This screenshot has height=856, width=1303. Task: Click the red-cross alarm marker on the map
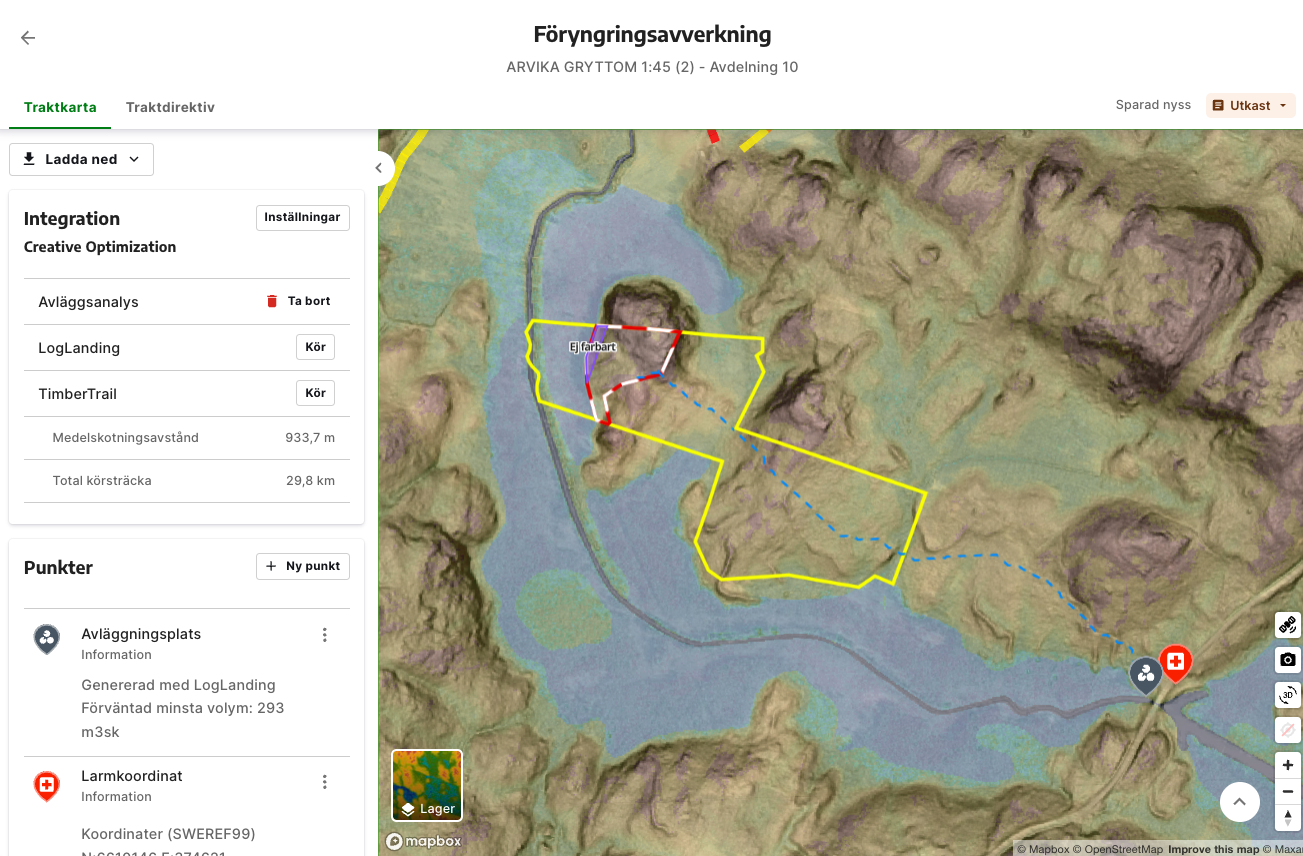[1176, 663]
